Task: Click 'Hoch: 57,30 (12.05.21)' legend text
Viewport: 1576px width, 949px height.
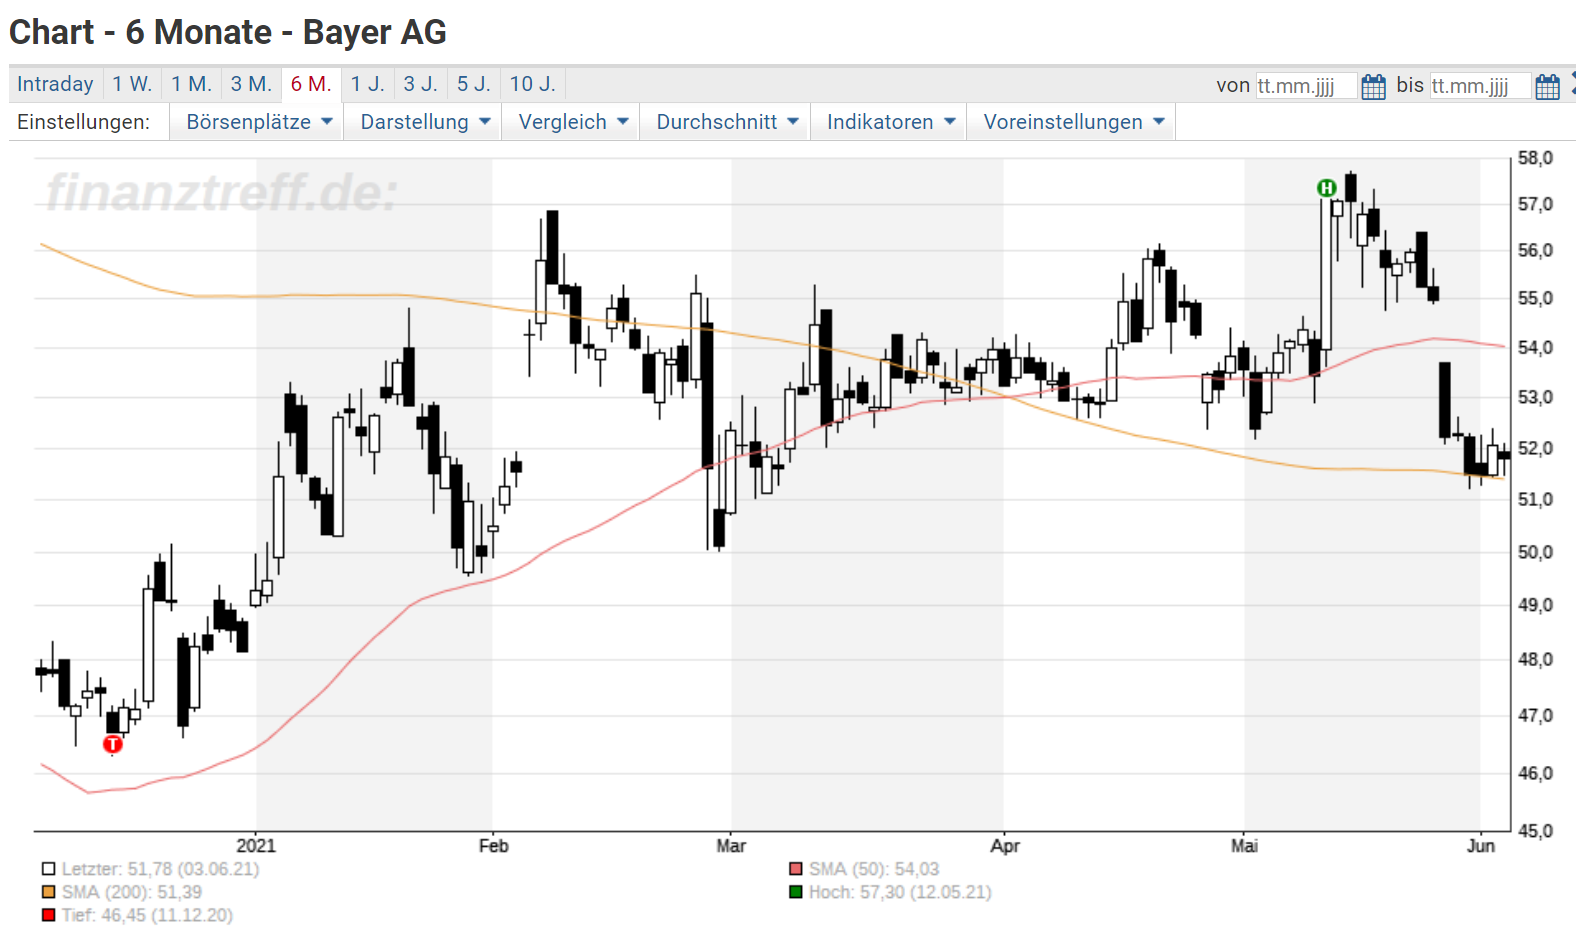Action: 900,892
